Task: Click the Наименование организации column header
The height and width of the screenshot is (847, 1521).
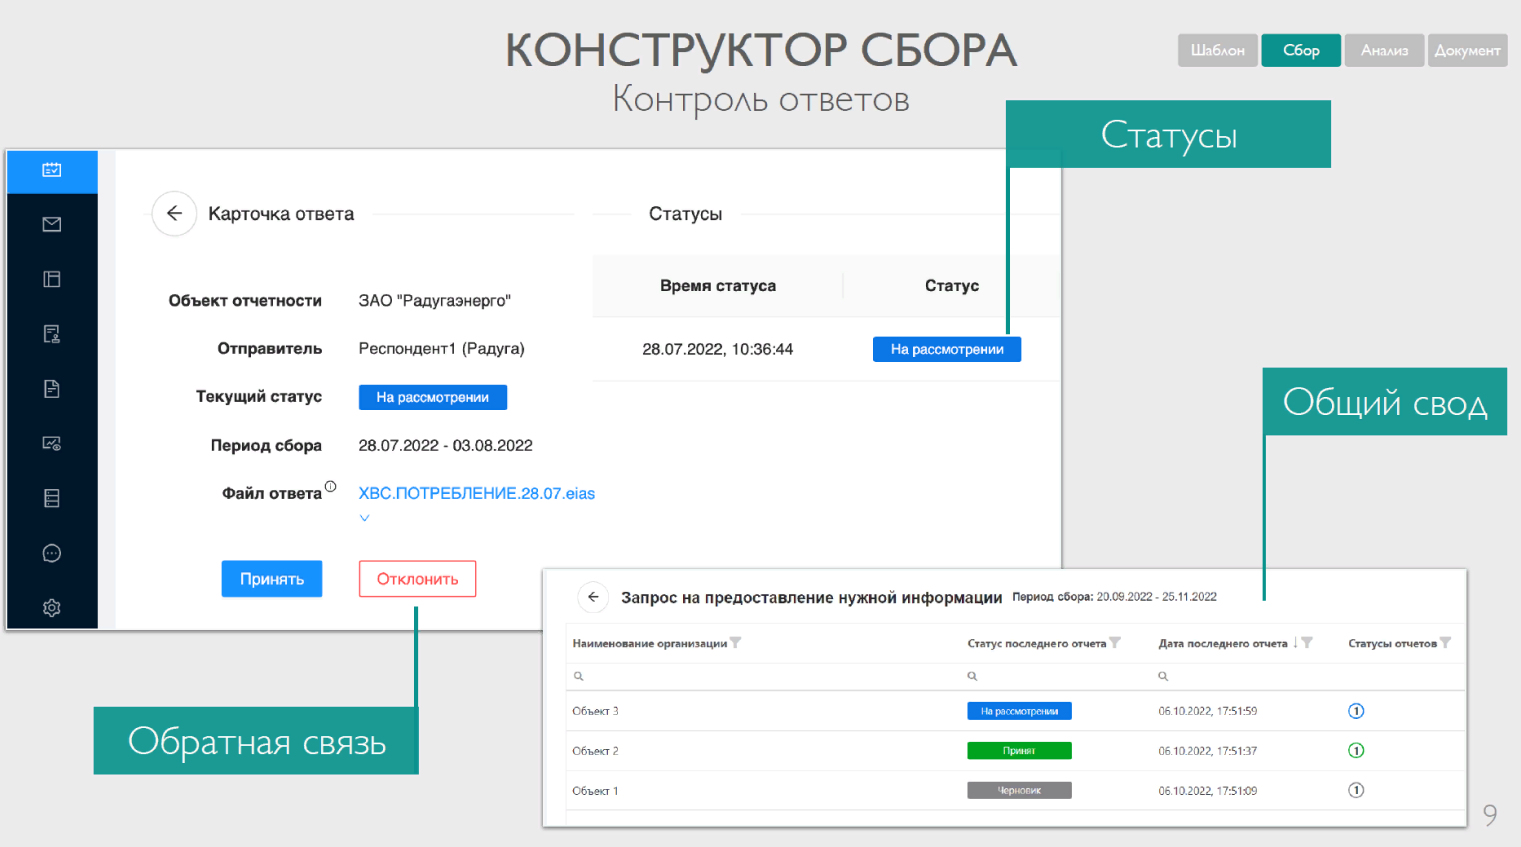Action: click(650, 643)
